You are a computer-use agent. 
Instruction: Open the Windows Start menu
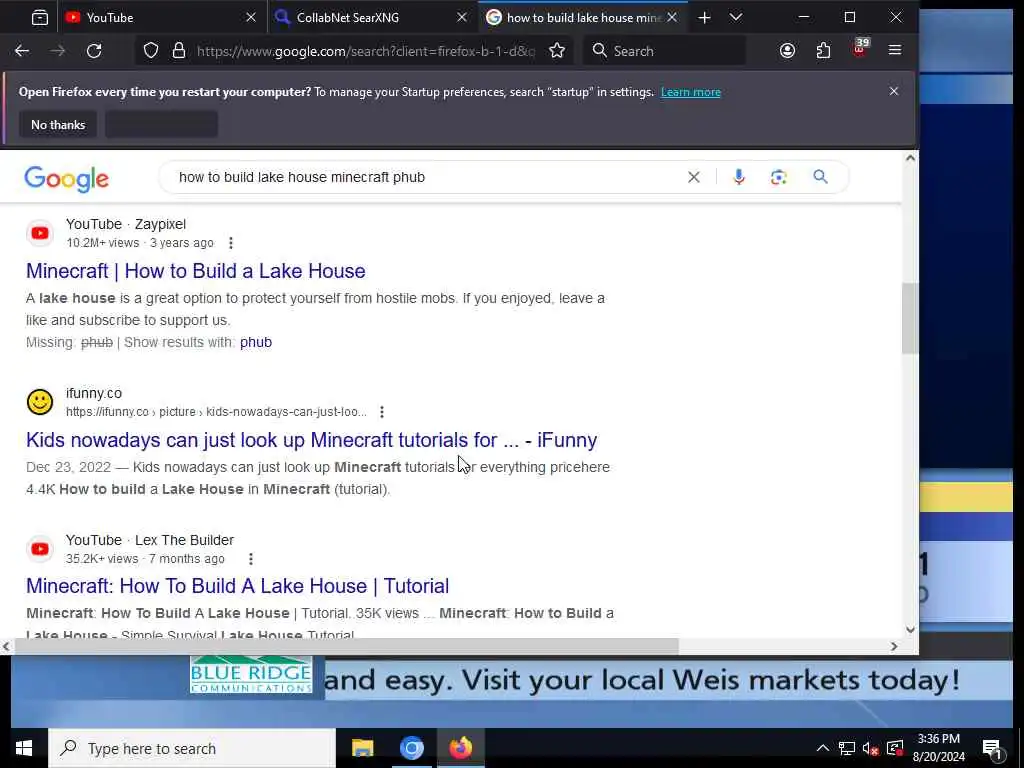point(24,748)
